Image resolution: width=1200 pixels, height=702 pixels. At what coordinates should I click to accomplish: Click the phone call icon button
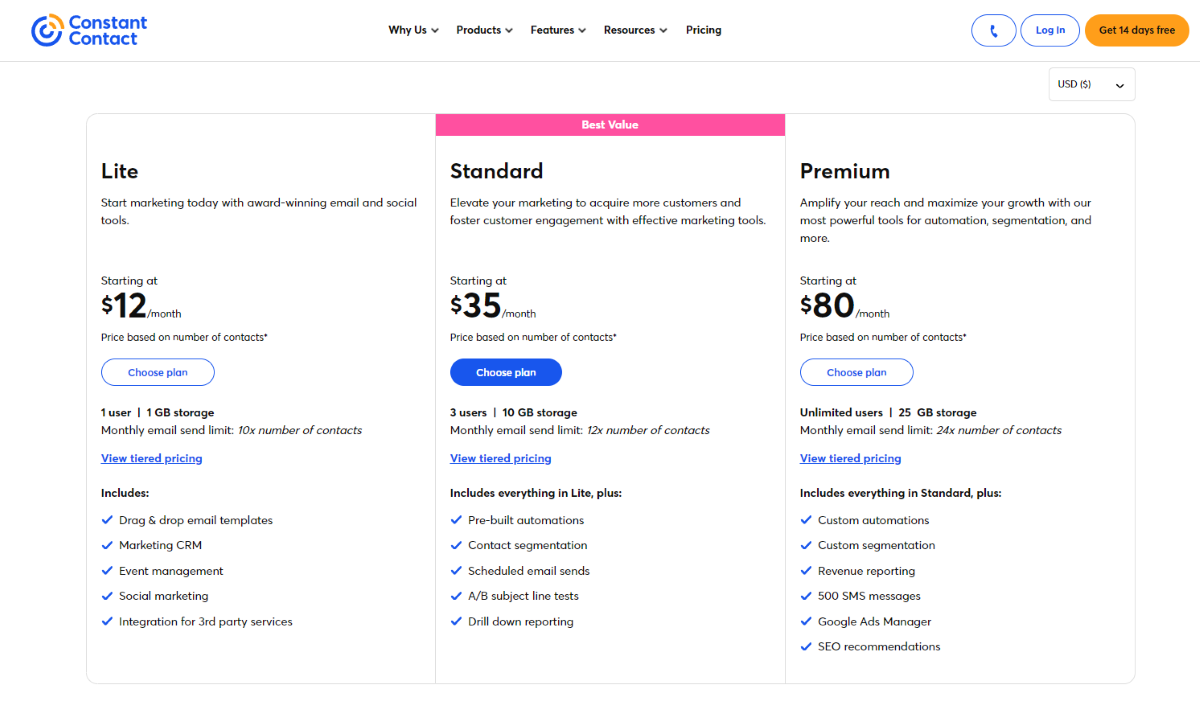tap(993, 30)
